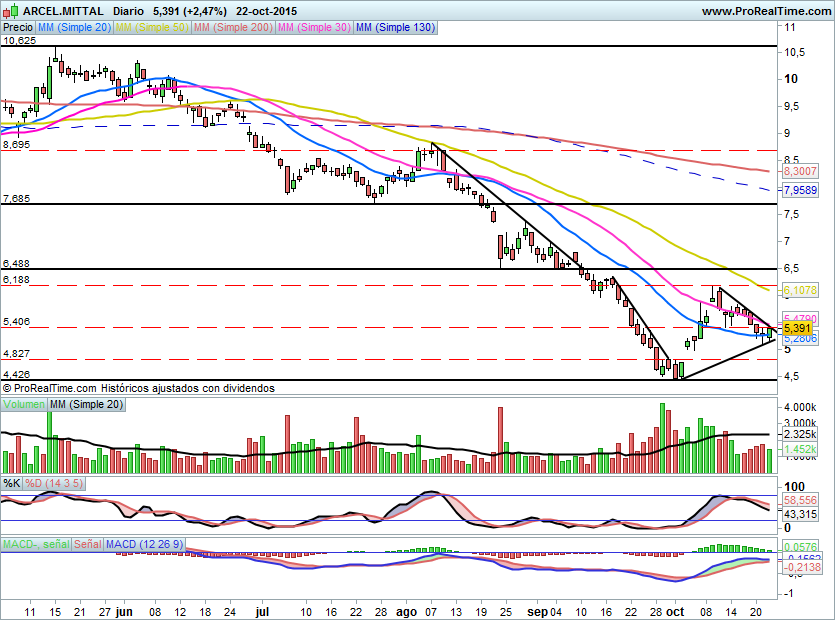Click the MM (Simple 130) indicator label
Viewport: 835px width, 620px height.
click(x=395, y=28)
